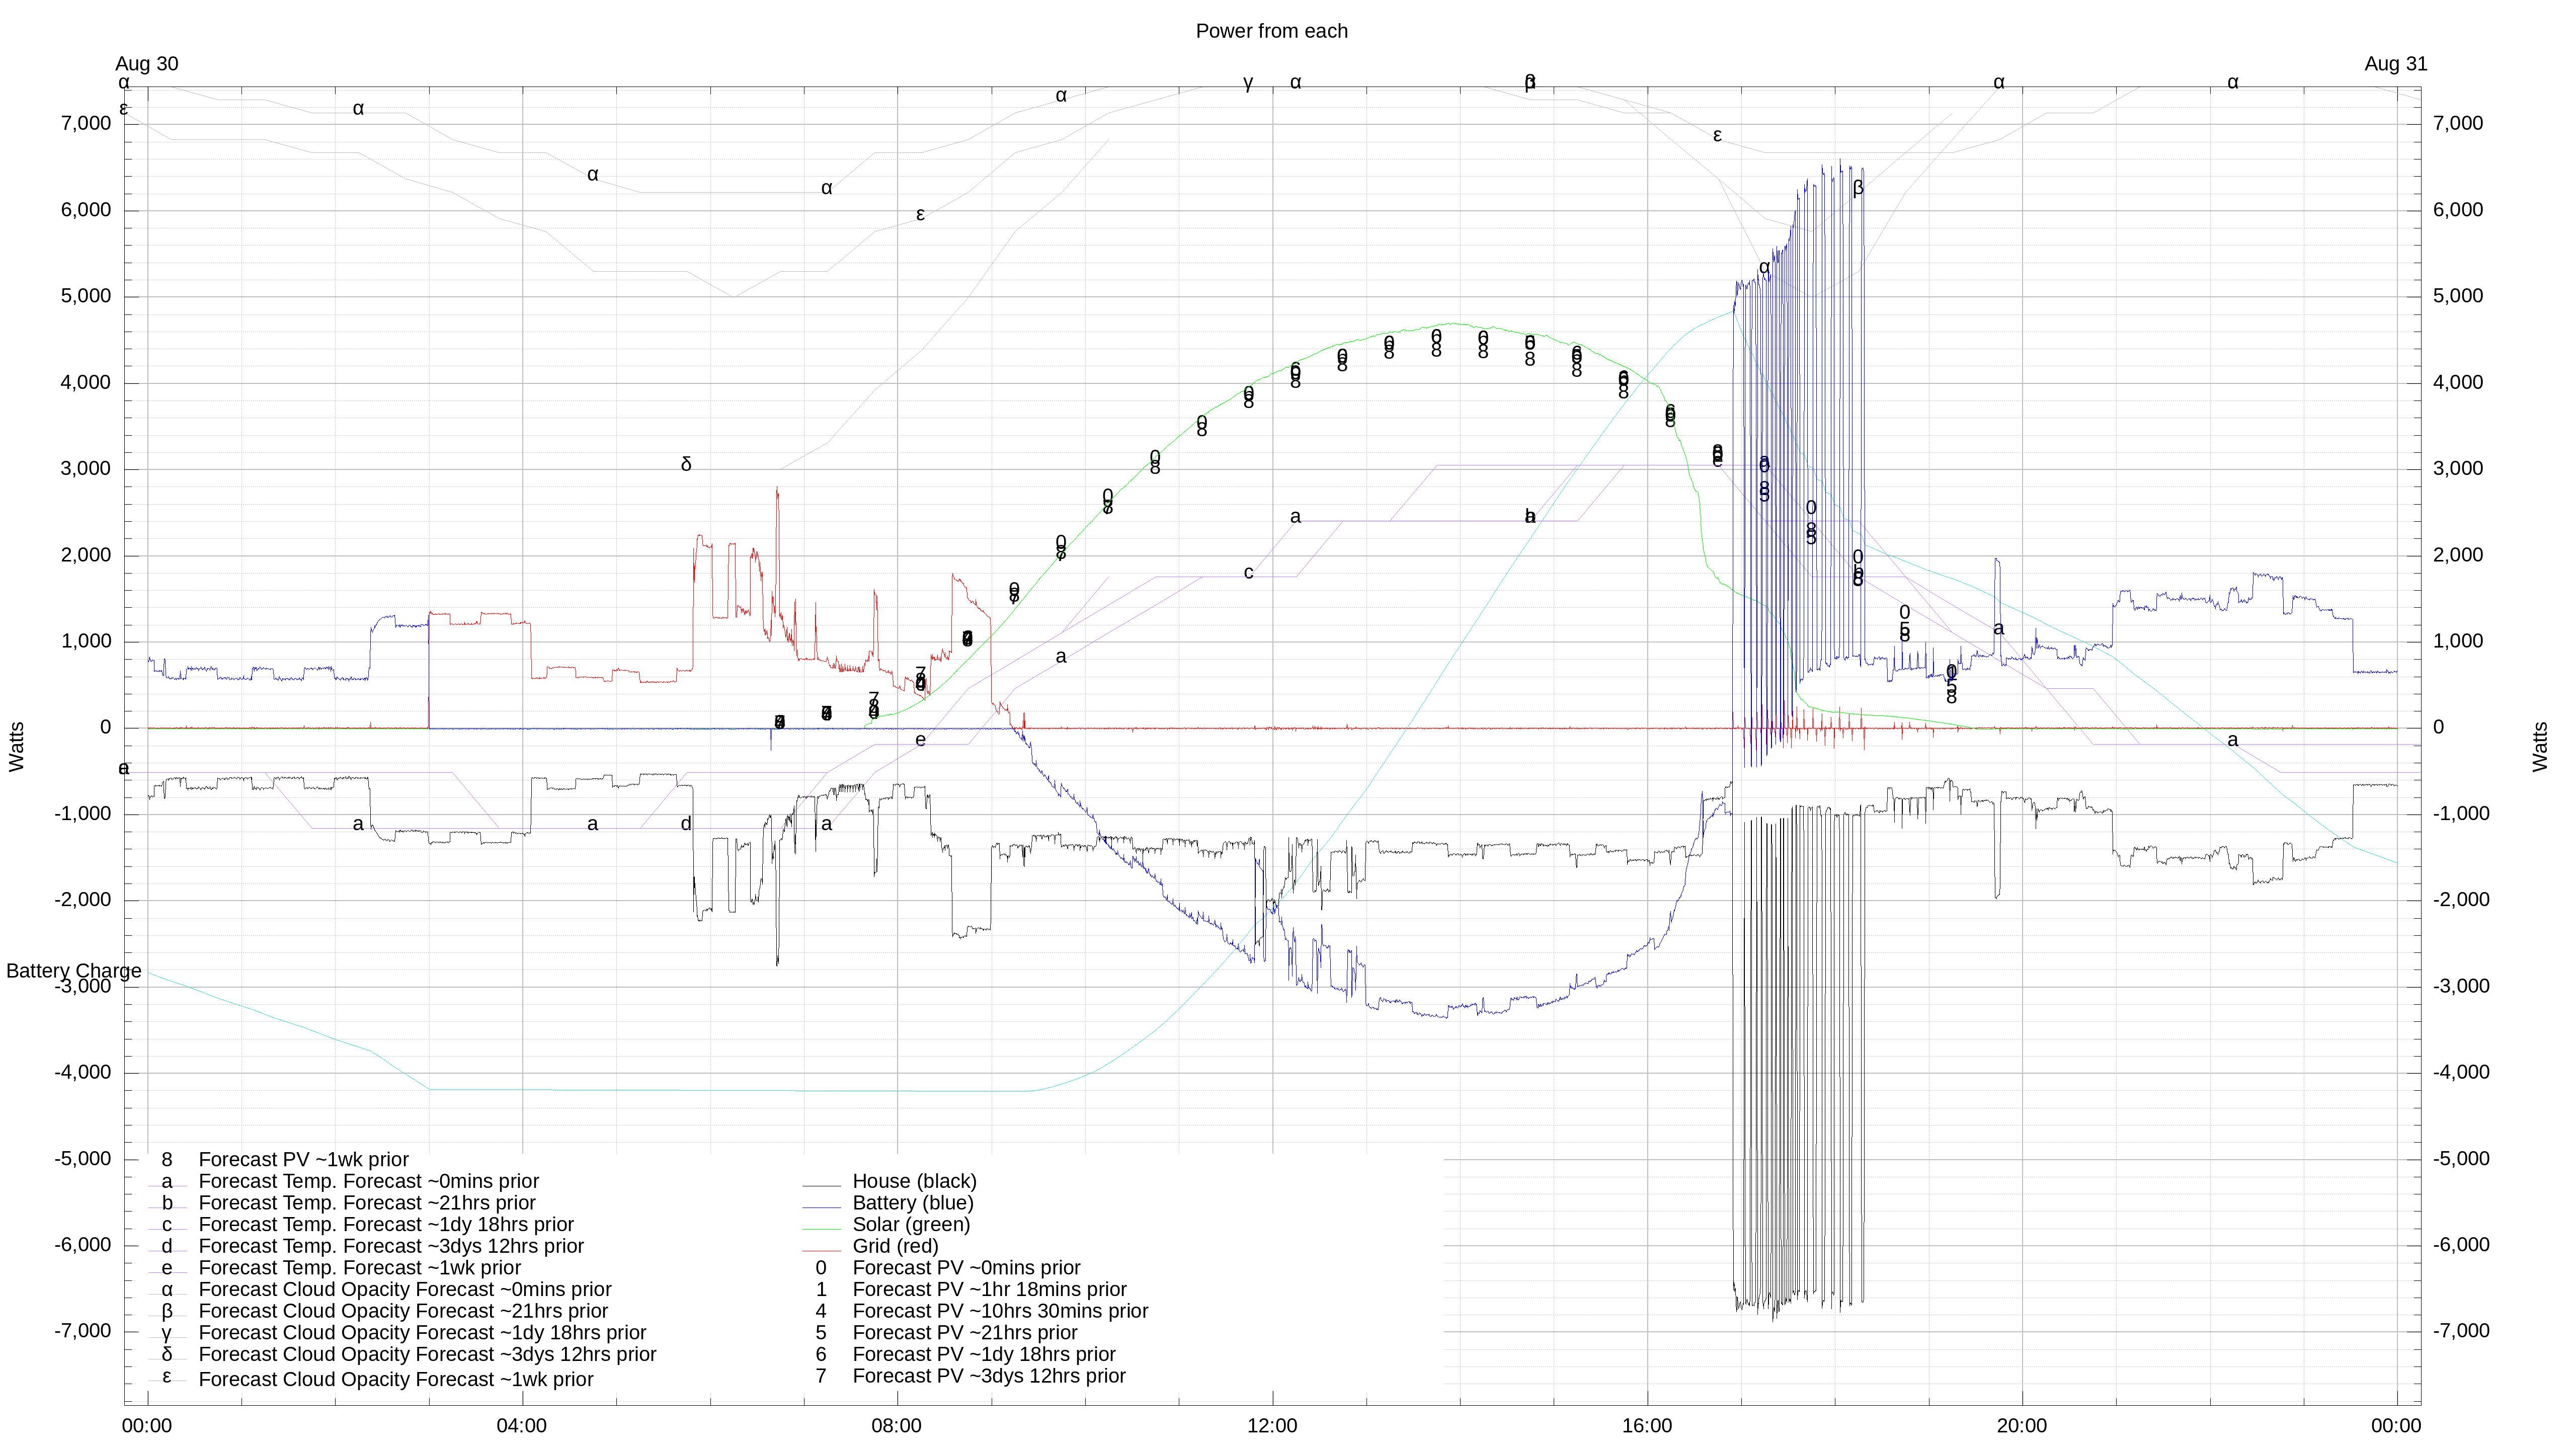Click legend 'Forecast Cloud Opacity Forecast ~3dys 12hrs prior'
The image size is (2576, 1449).
coord(427,1355)
